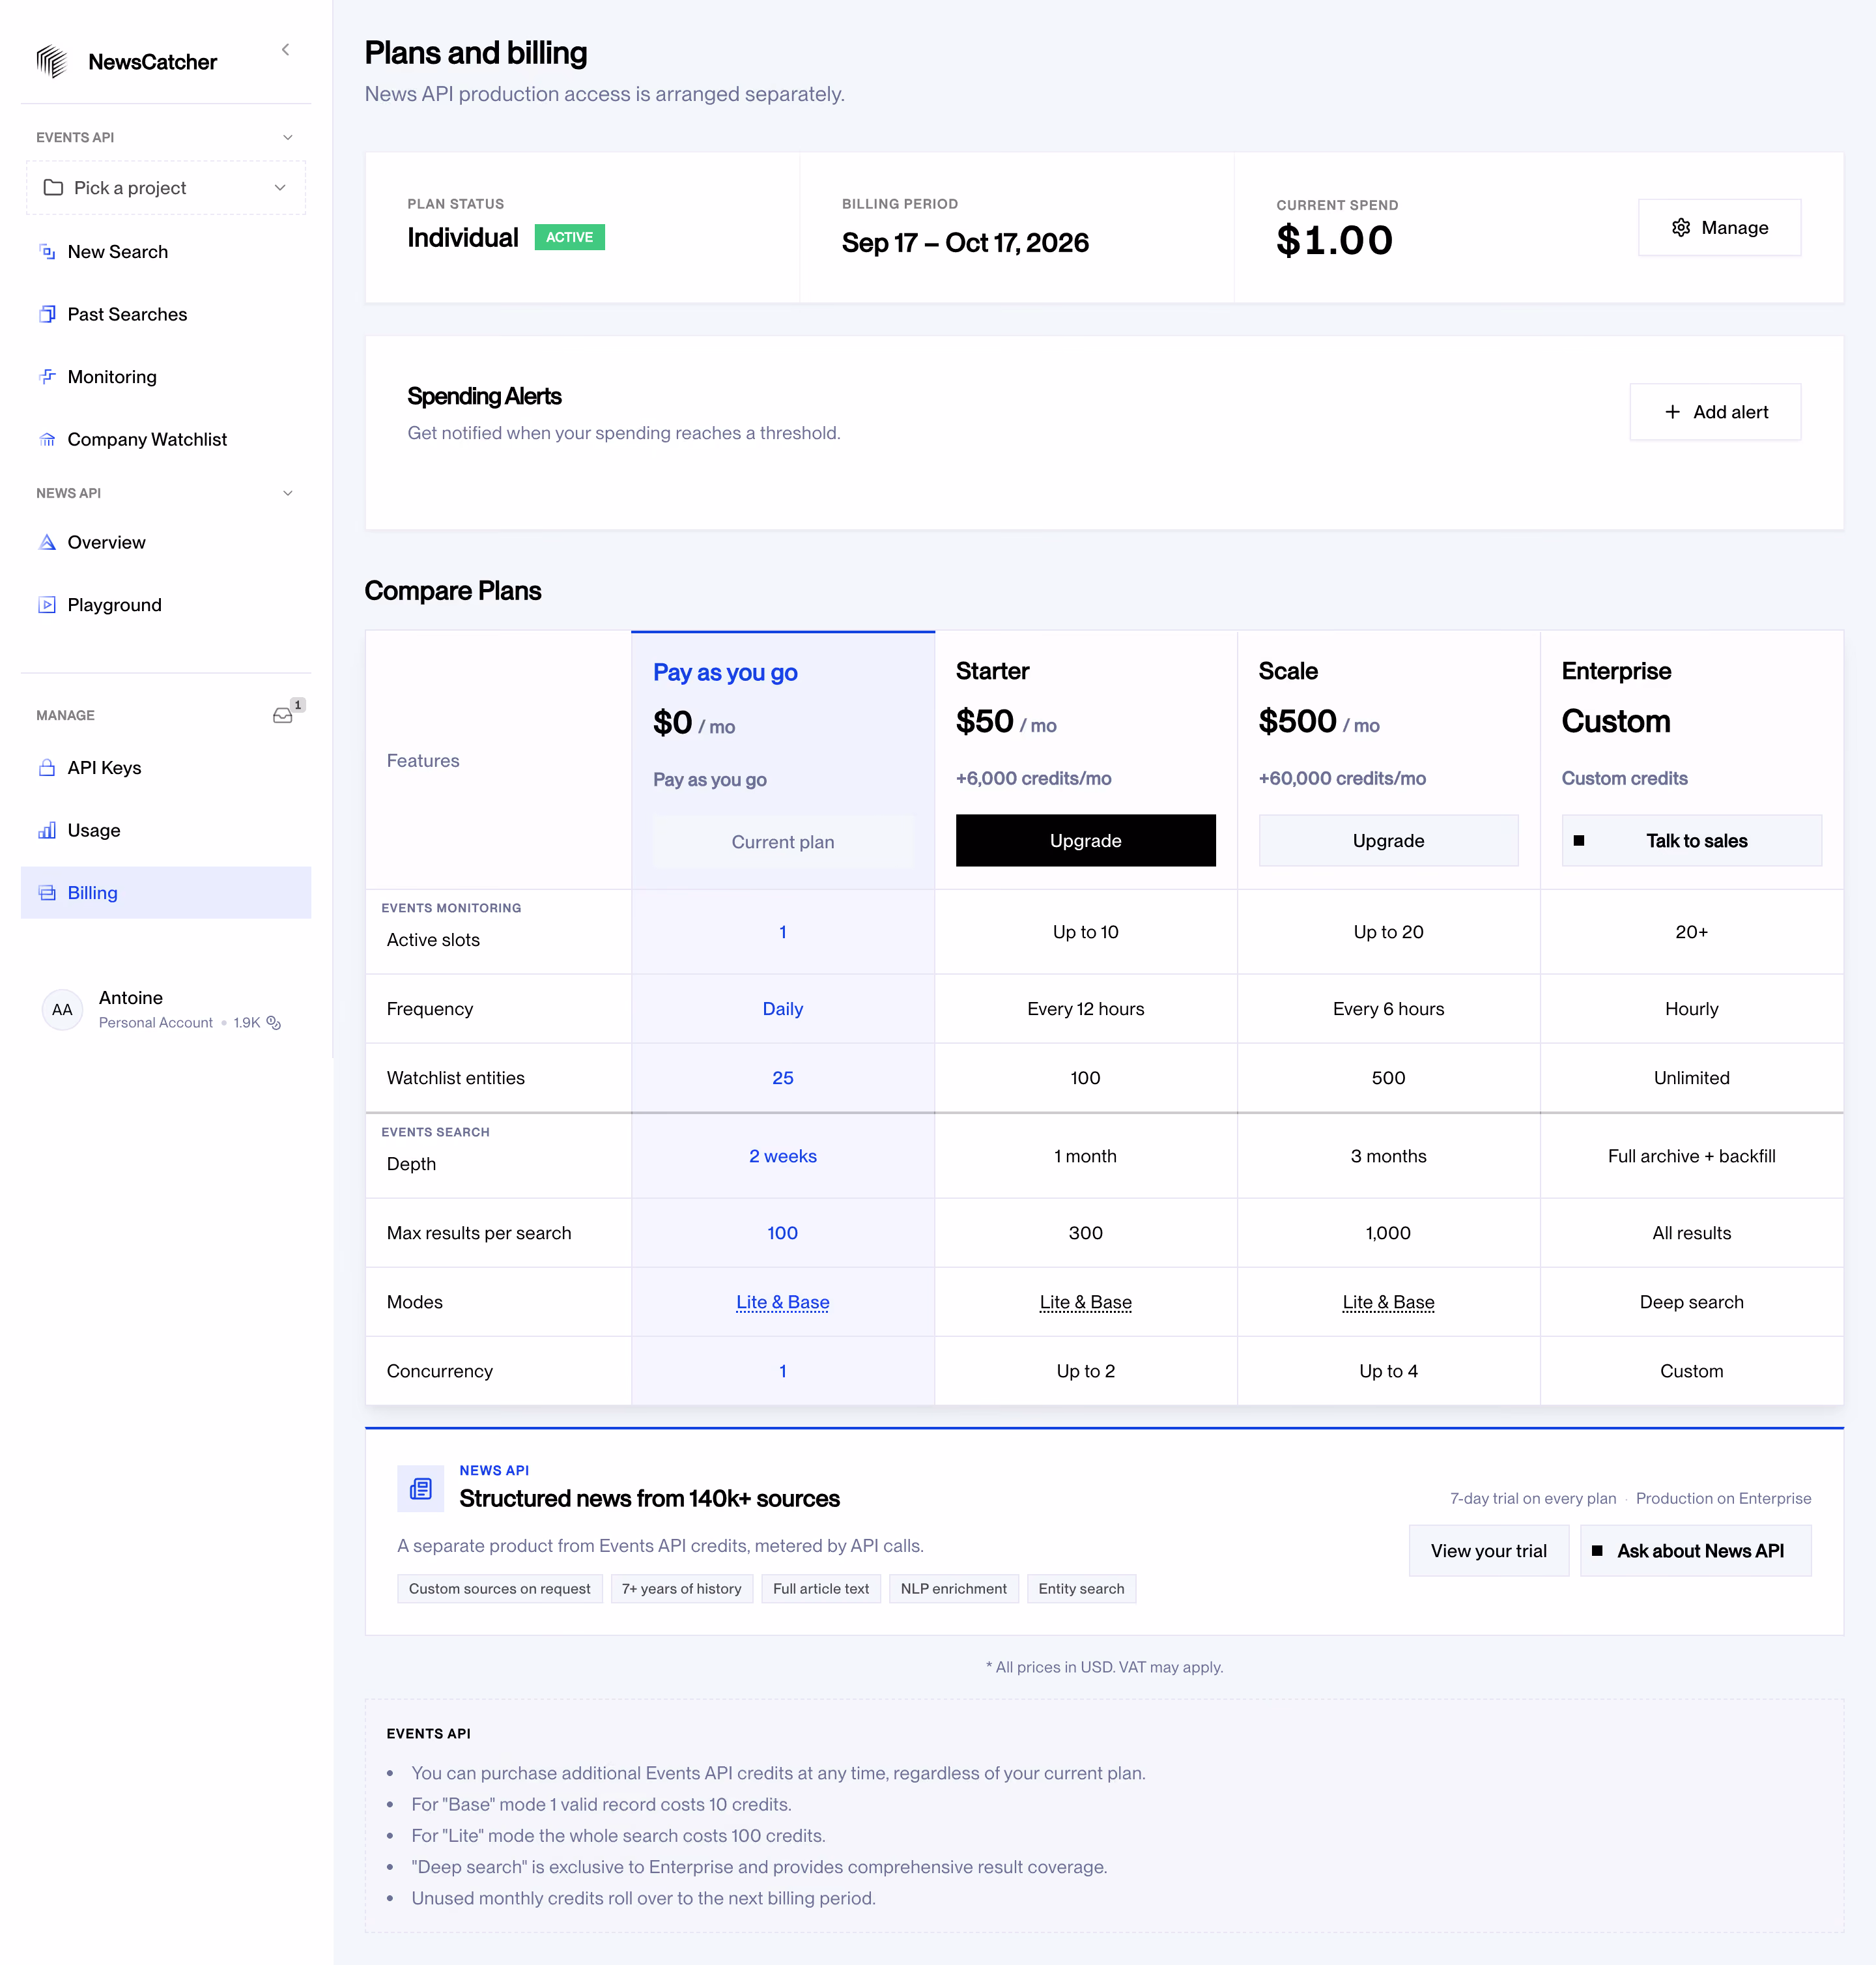This screenshot has width=1876, height=1965.
Task: Click the Monitoring sidebar icon
Action: [x=47, y=377]
